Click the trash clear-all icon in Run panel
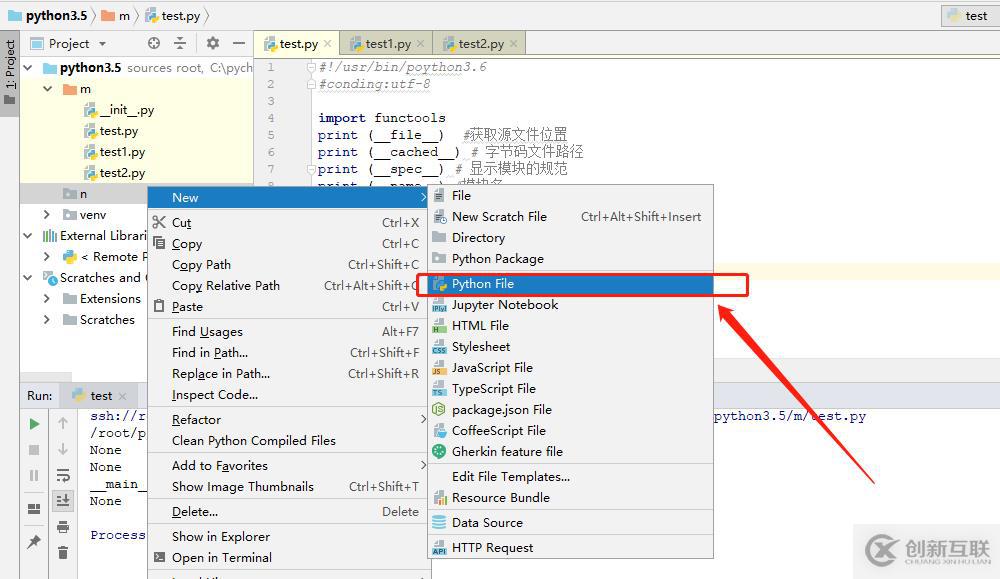1000x579 pixels. pyautogui.click(x=62, y=552)
